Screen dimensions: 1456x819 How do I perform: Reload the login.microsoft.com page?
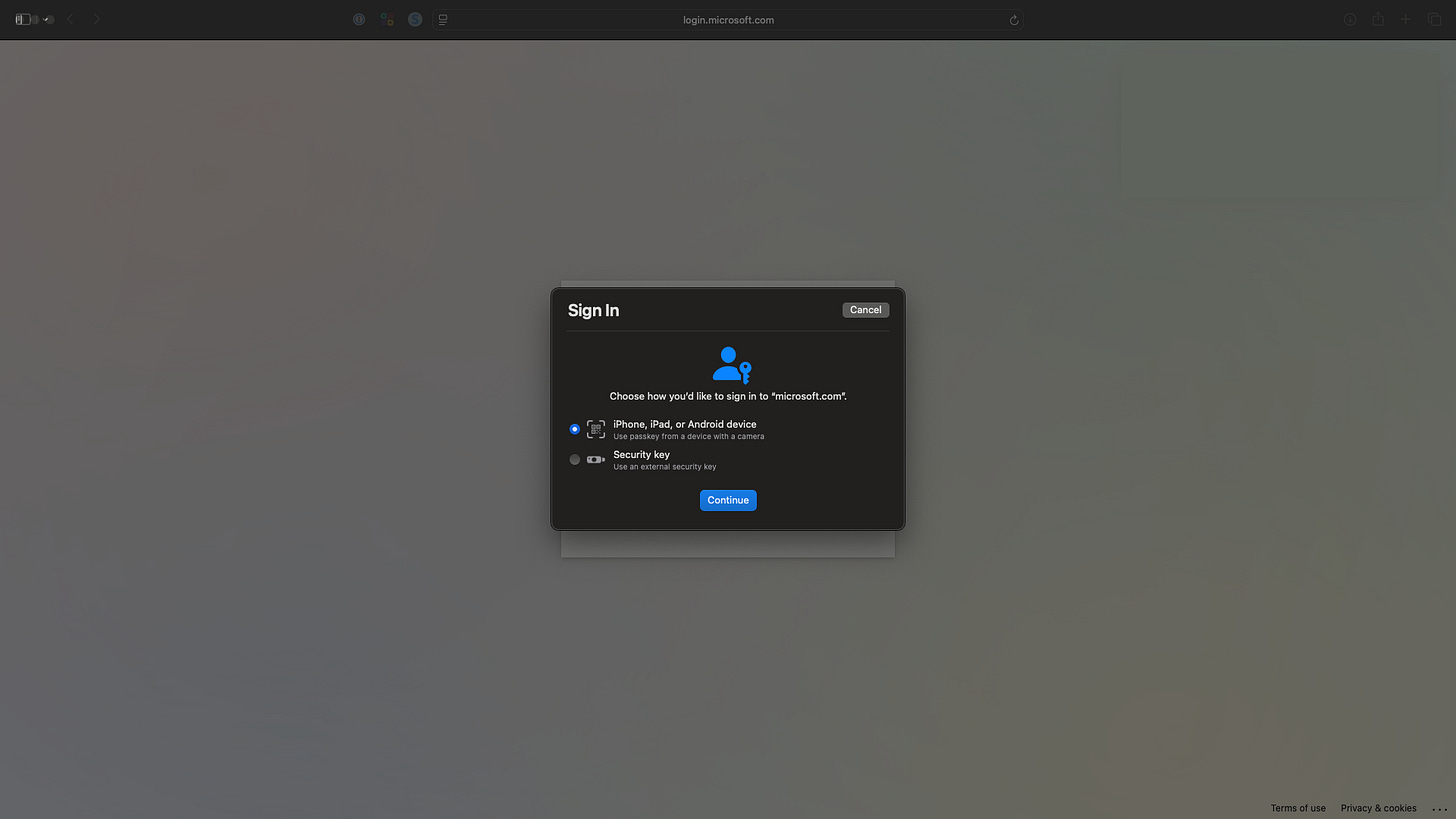(x=1013, y=19)
